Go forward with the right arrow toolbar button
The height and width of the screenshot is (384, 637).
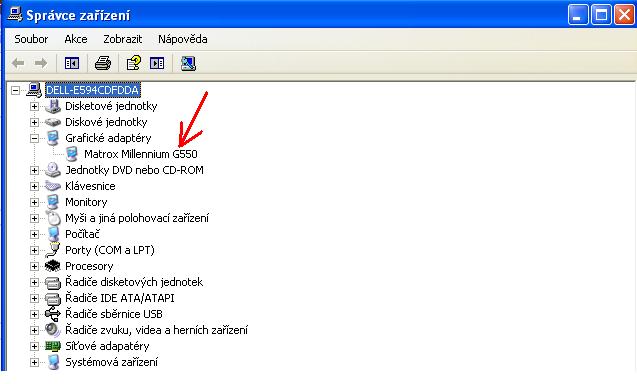pos(41,63)
